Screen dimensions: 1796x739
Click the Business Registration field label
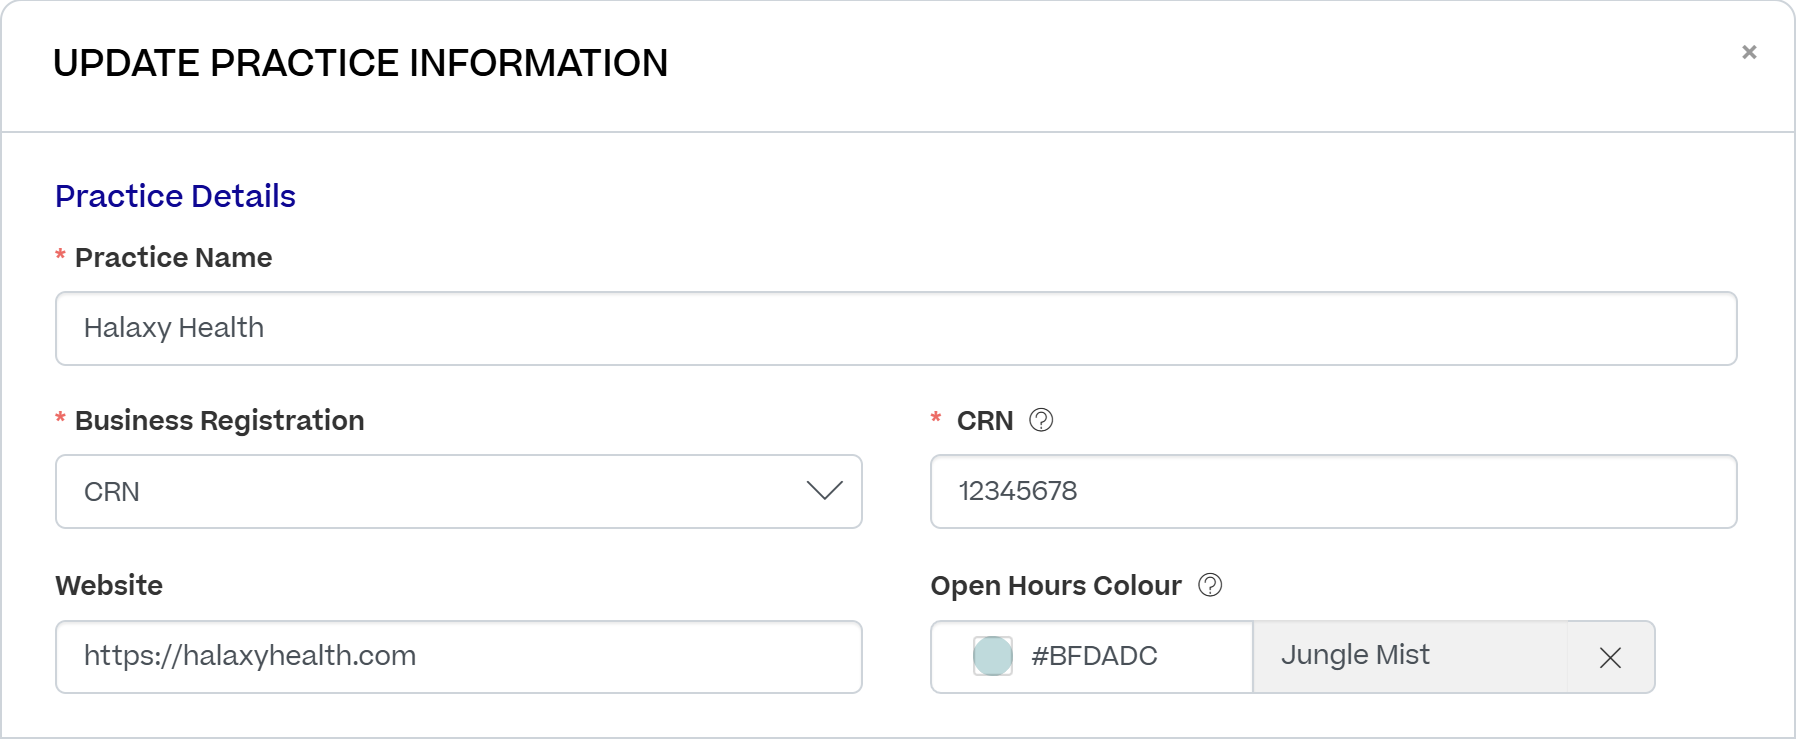(x=219, y=420)
